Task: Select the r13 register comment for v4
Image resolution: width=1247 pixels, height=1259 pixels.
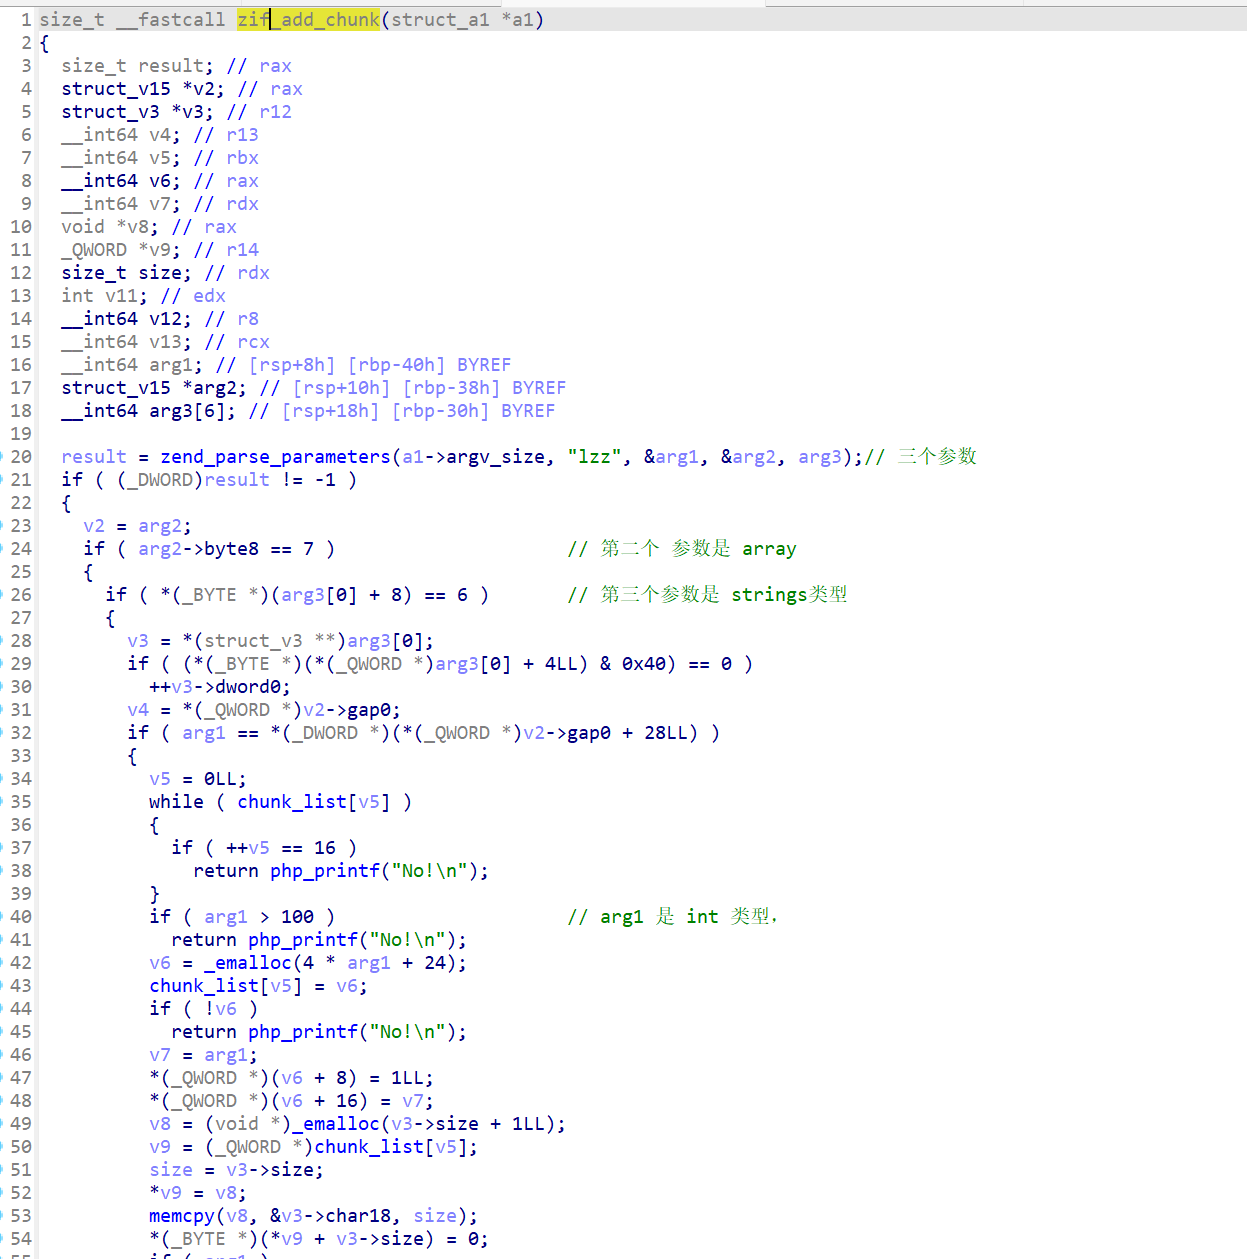Action: pos(242,134)
